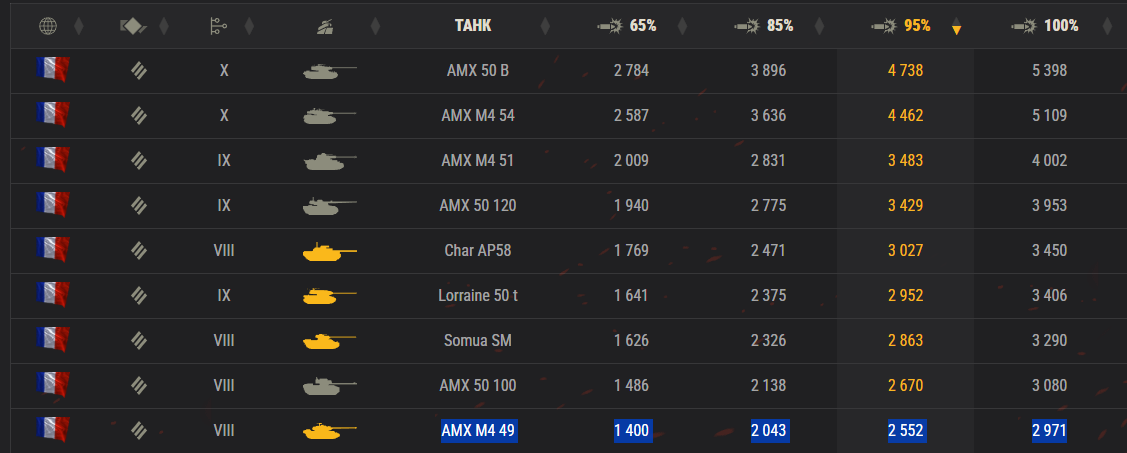1127x453 pixels.
Task: Click the French flag in Char AP58 row
Action: 52,250
